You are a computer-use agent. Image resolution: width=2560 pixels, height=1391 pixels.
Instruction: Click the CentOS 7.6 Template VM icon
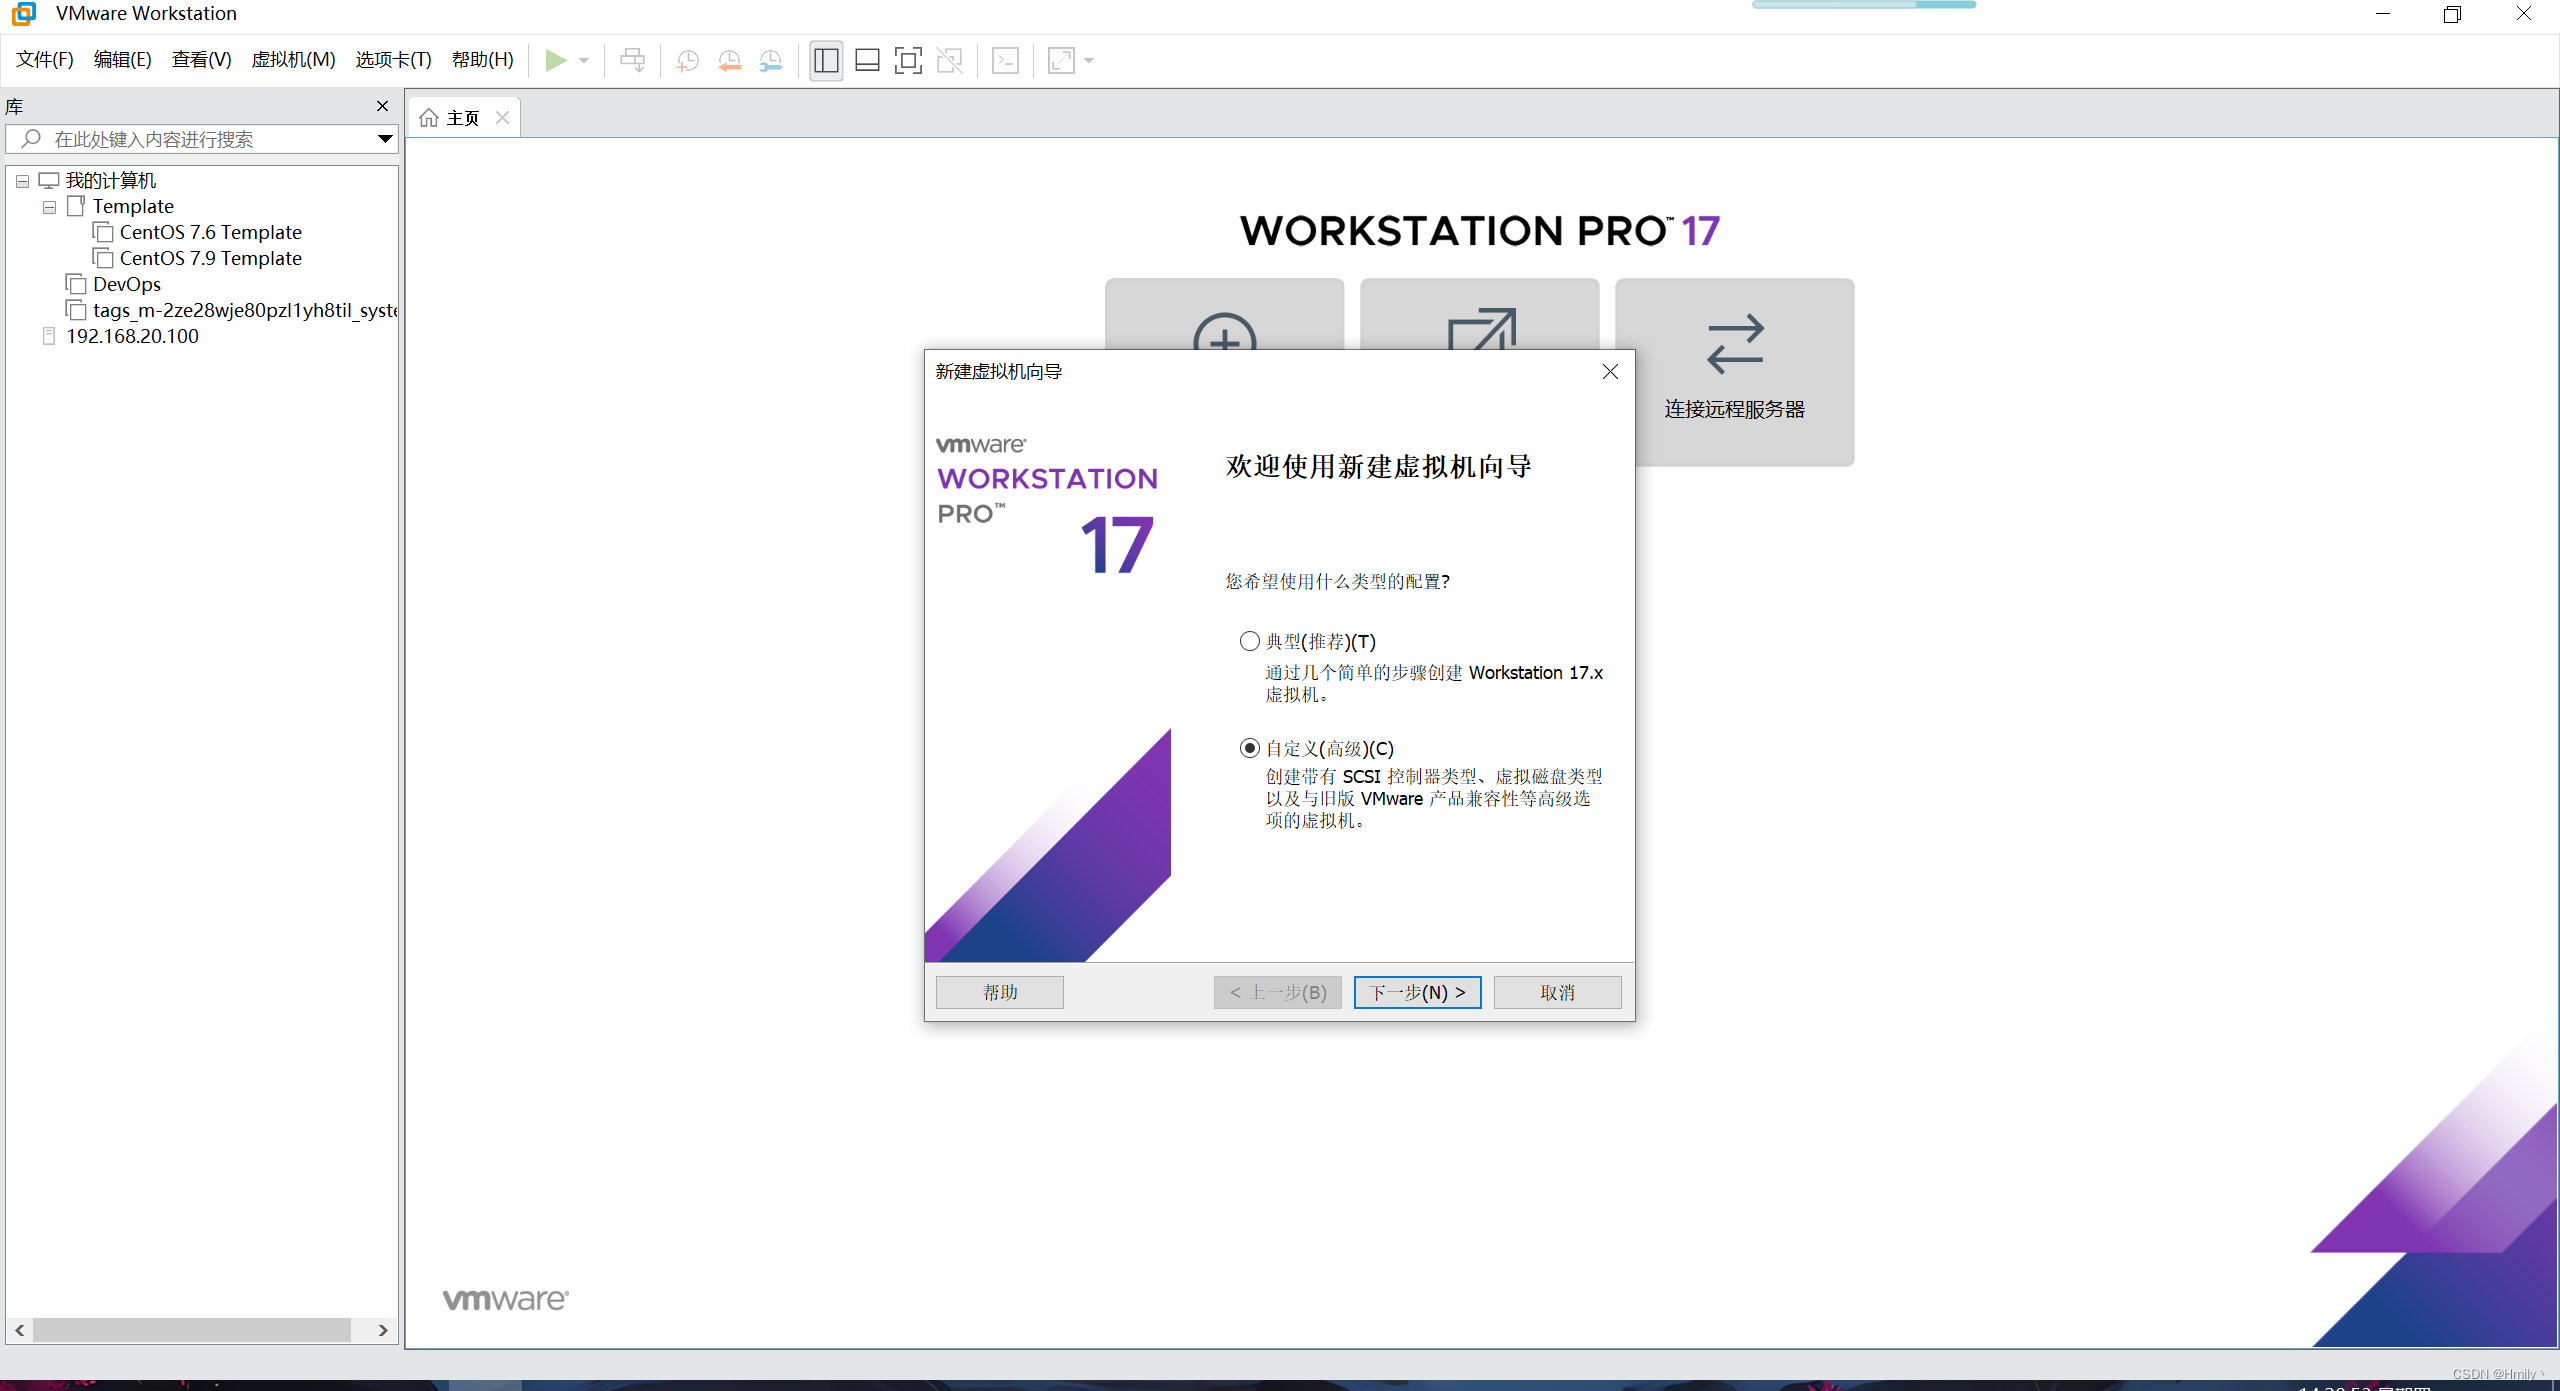(102, 232)
